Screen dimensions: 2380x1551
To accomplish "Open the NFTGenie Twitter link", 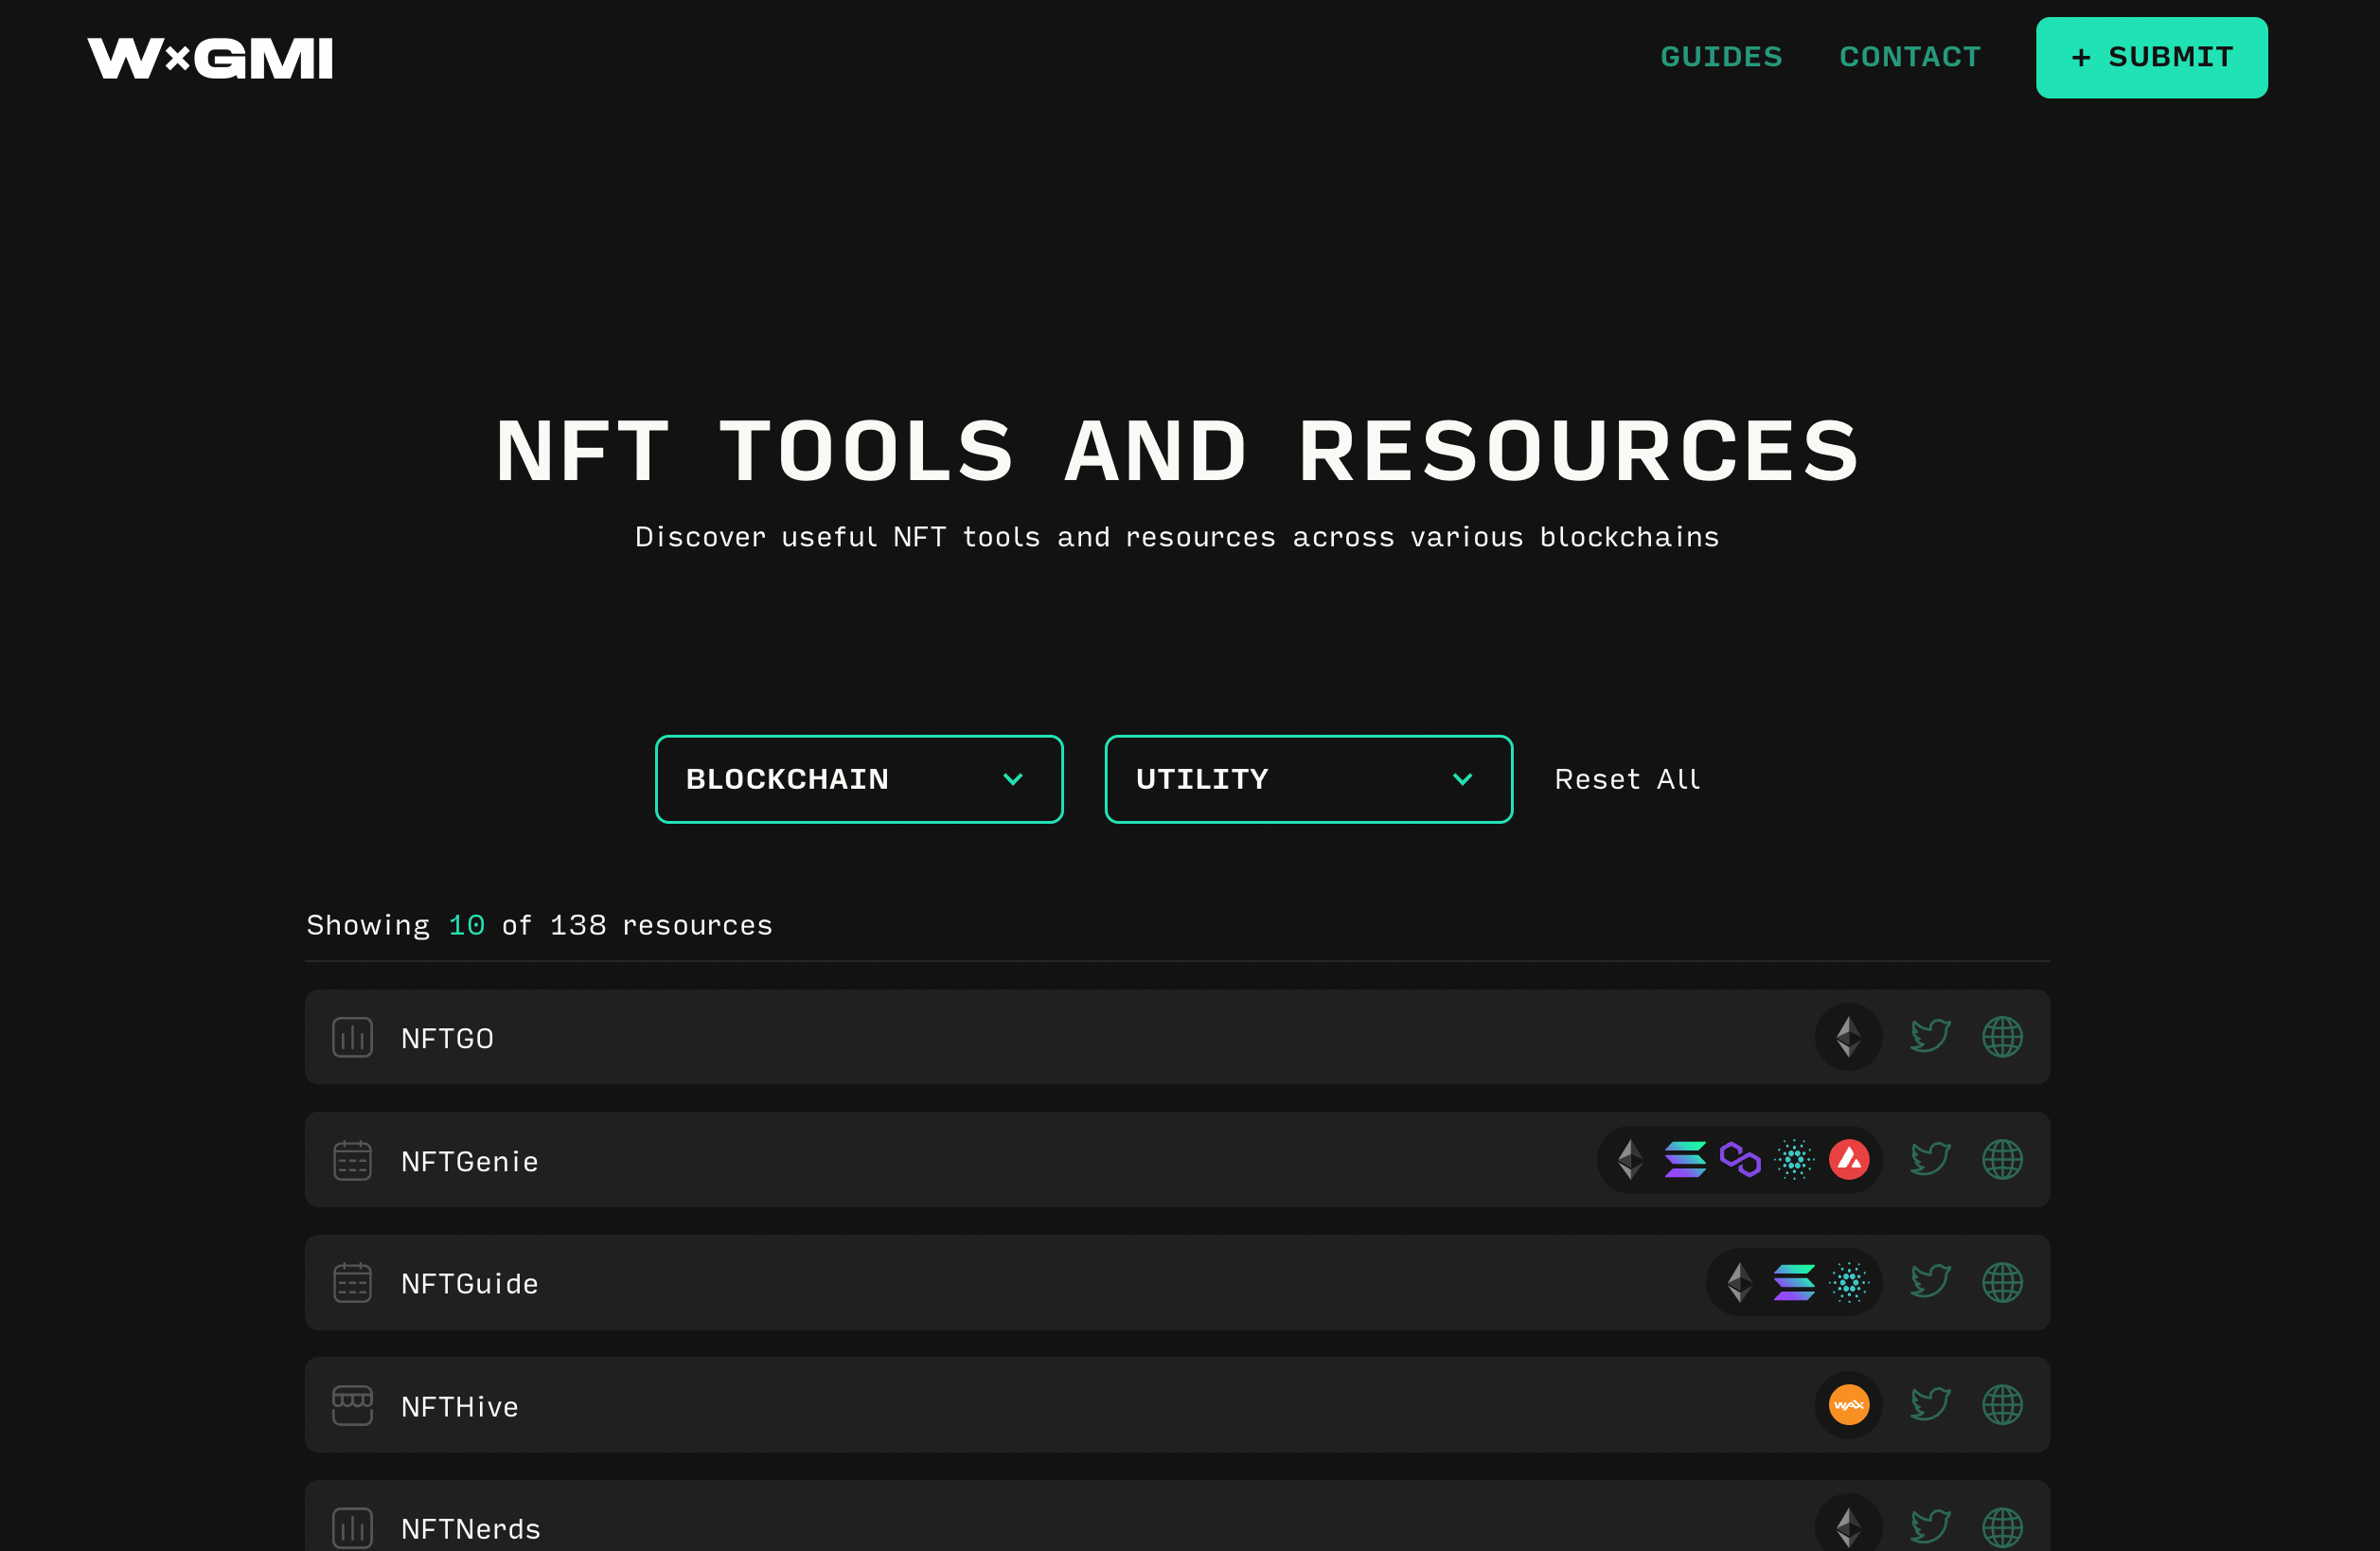I will [x=1930, y=1160].
